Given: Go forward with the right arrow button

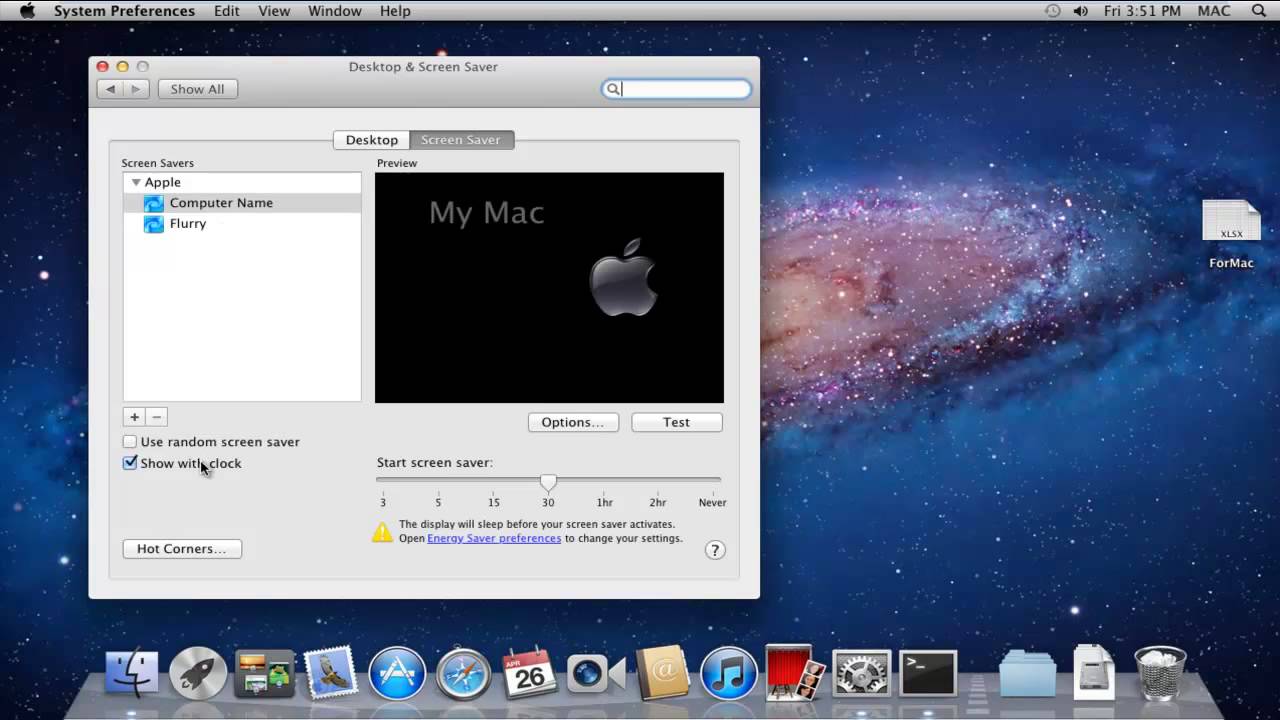Looking at the screenshot, I should [x=137, y=89].
